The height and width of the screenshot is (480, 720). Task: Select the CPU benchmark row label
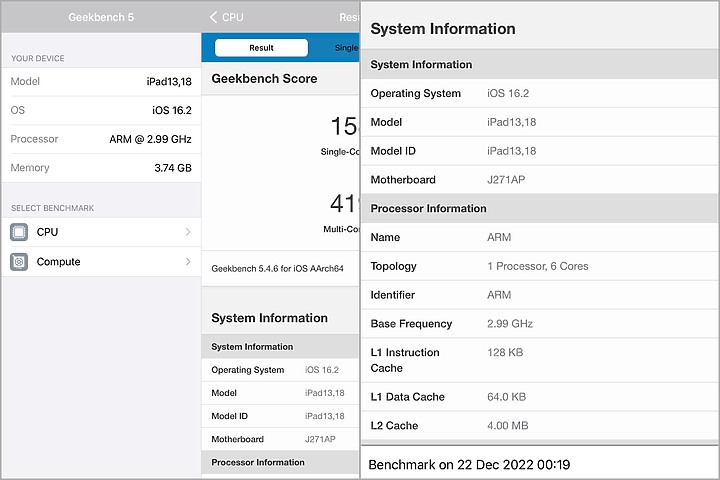47,232
